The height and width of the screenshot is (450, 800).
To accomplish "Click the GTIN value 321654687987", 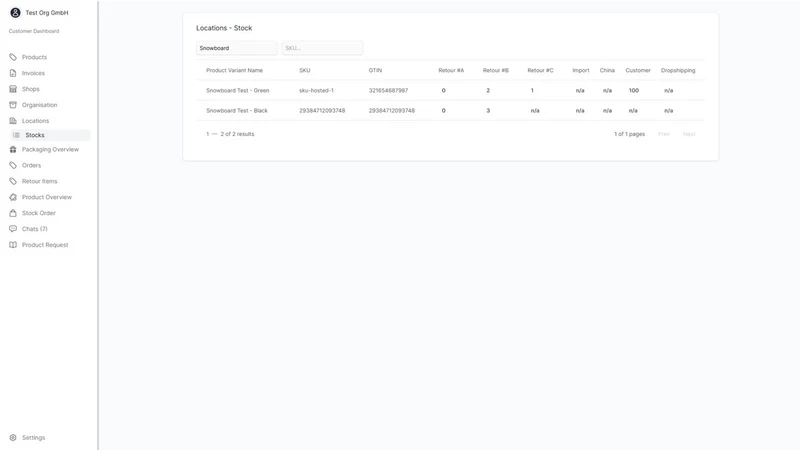I will 388,90.
